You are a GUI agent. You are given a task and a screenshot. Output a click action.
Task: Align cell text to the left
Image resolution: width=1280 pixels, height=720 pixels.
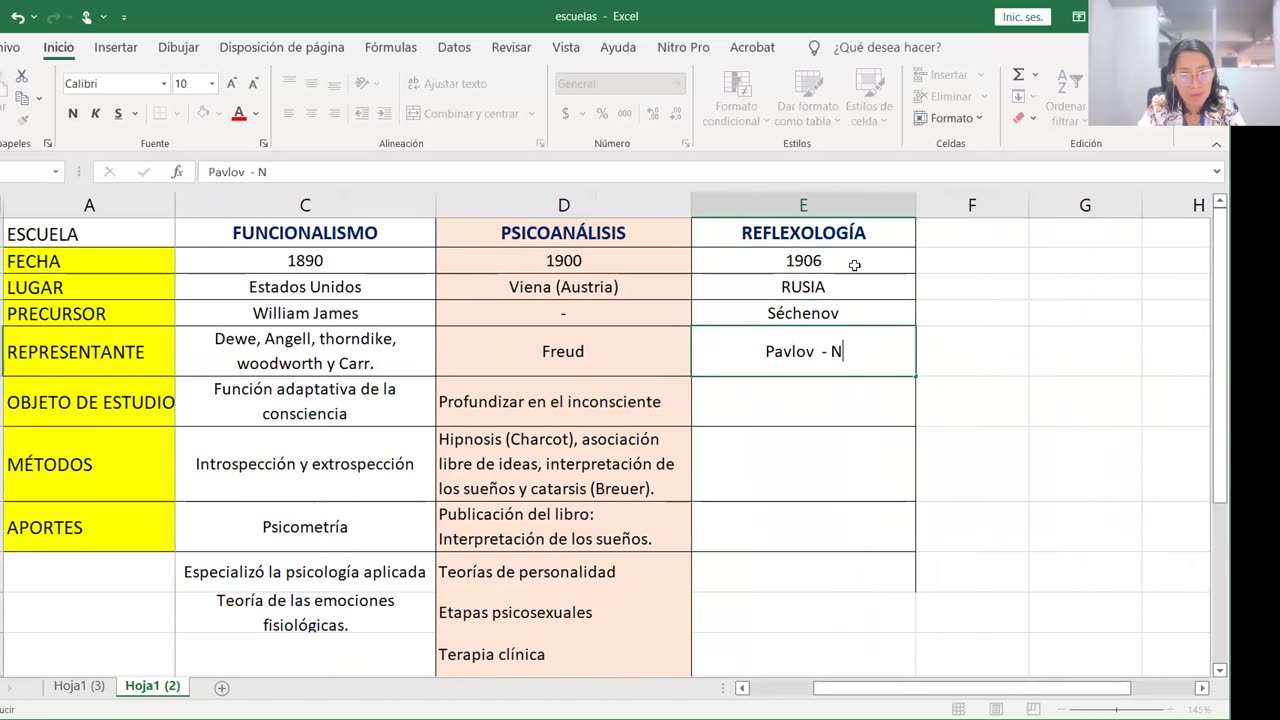(x=289, y=114)
